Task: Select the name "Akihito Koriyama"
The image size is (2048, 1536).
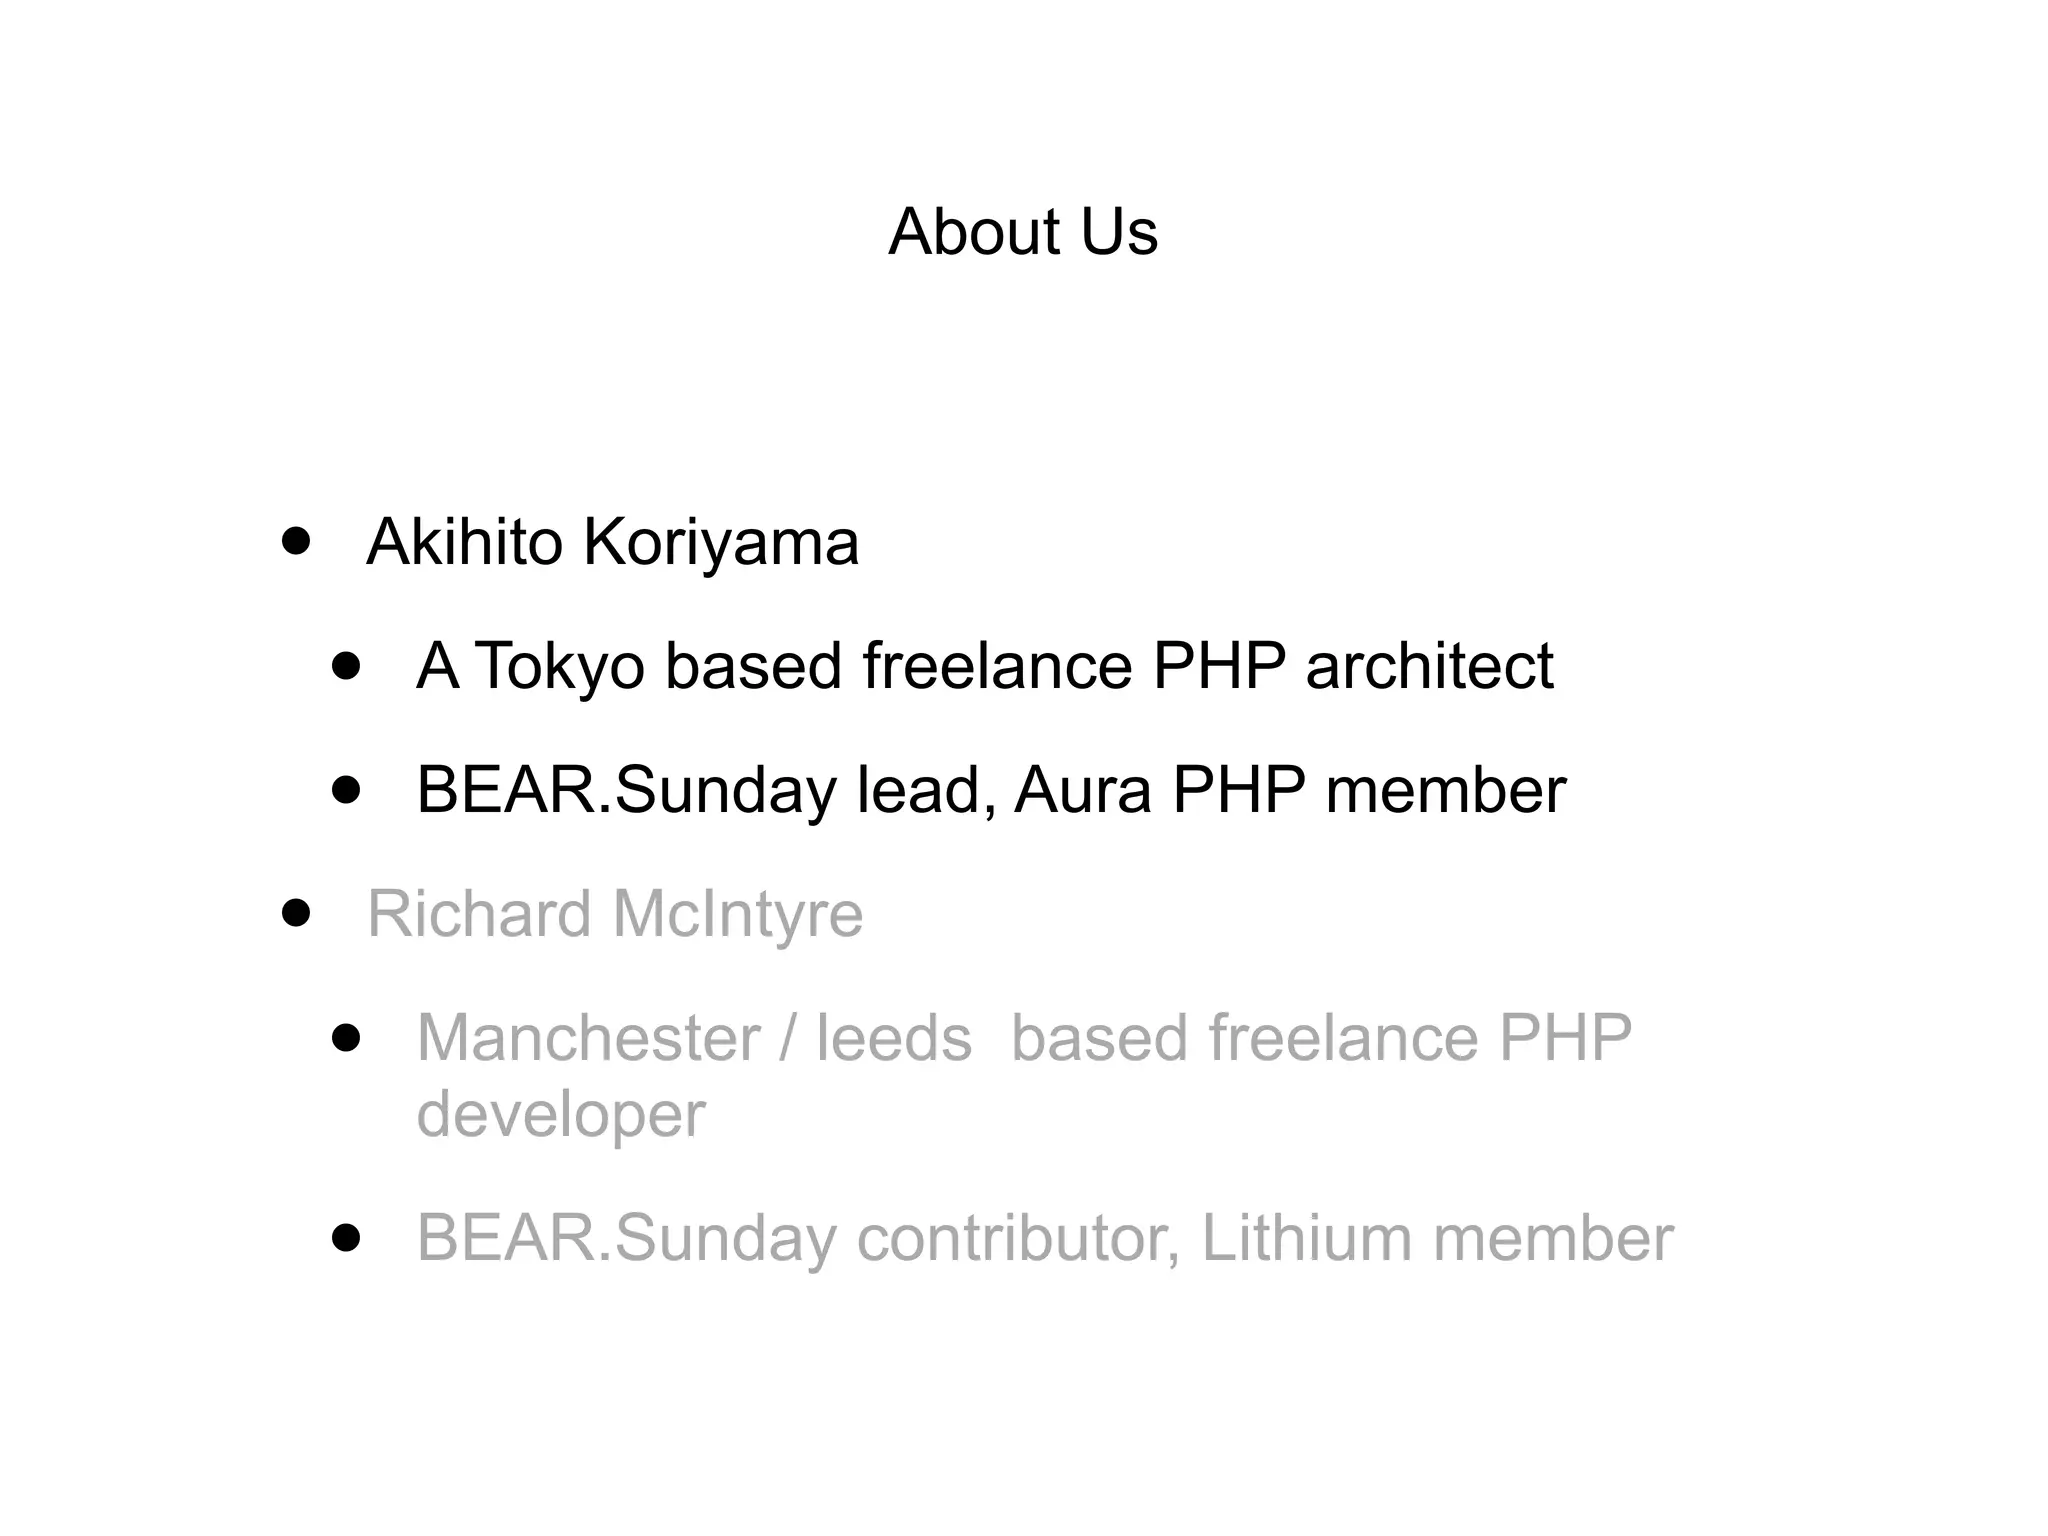Action: 612,542
